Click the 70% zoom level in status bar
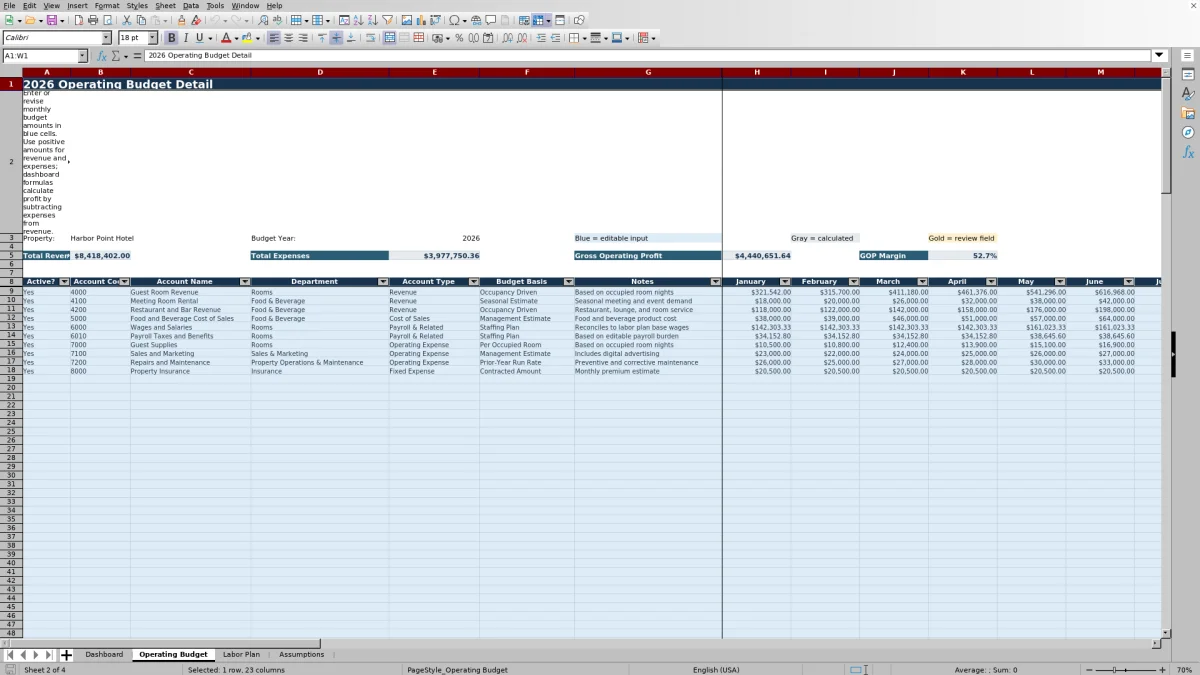 (x=1184, y=670)
